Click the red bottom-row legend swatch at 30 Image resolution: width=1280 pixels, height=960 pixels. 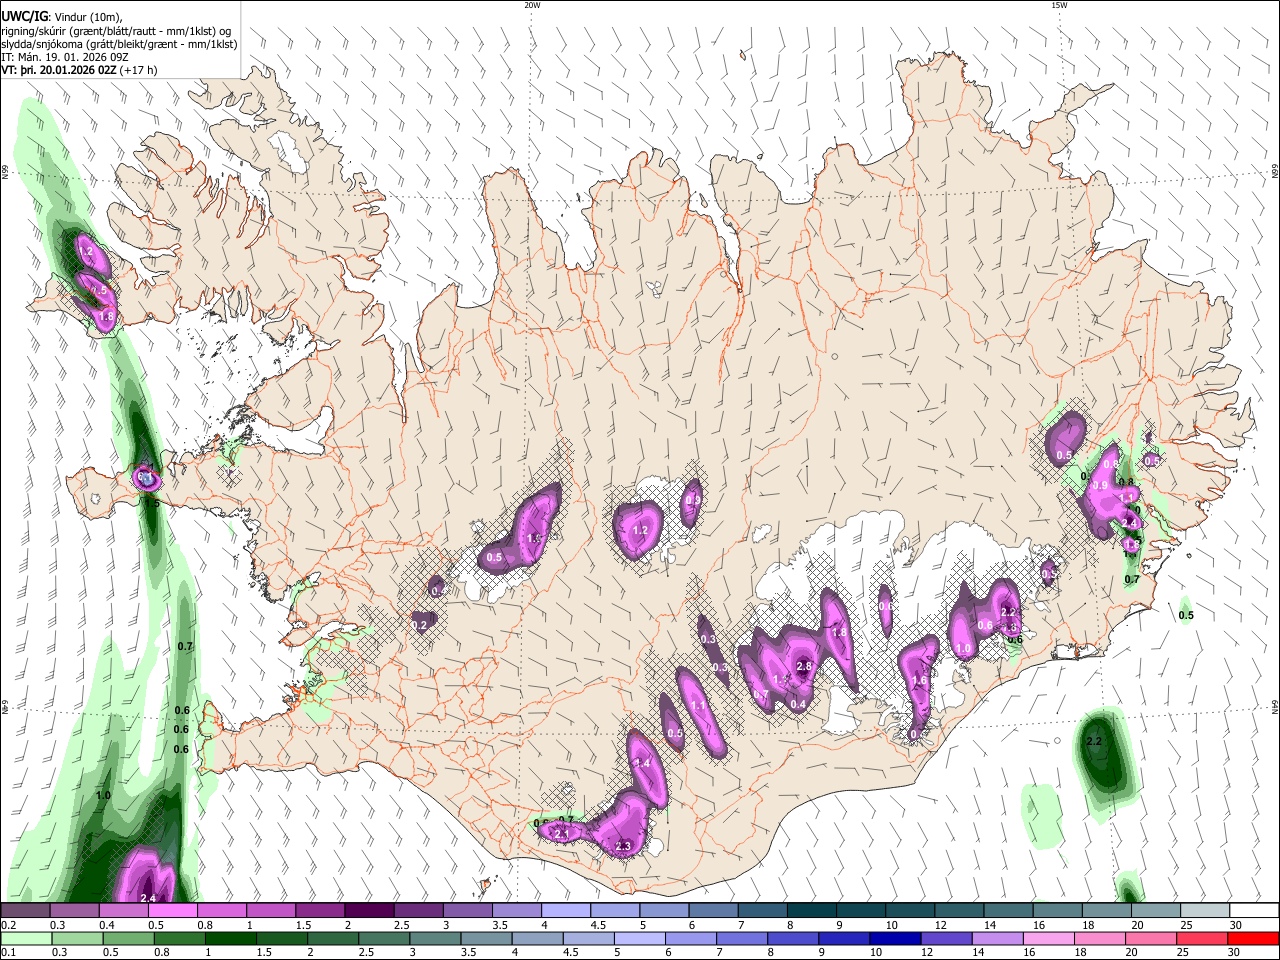[x=1253, y=938]
